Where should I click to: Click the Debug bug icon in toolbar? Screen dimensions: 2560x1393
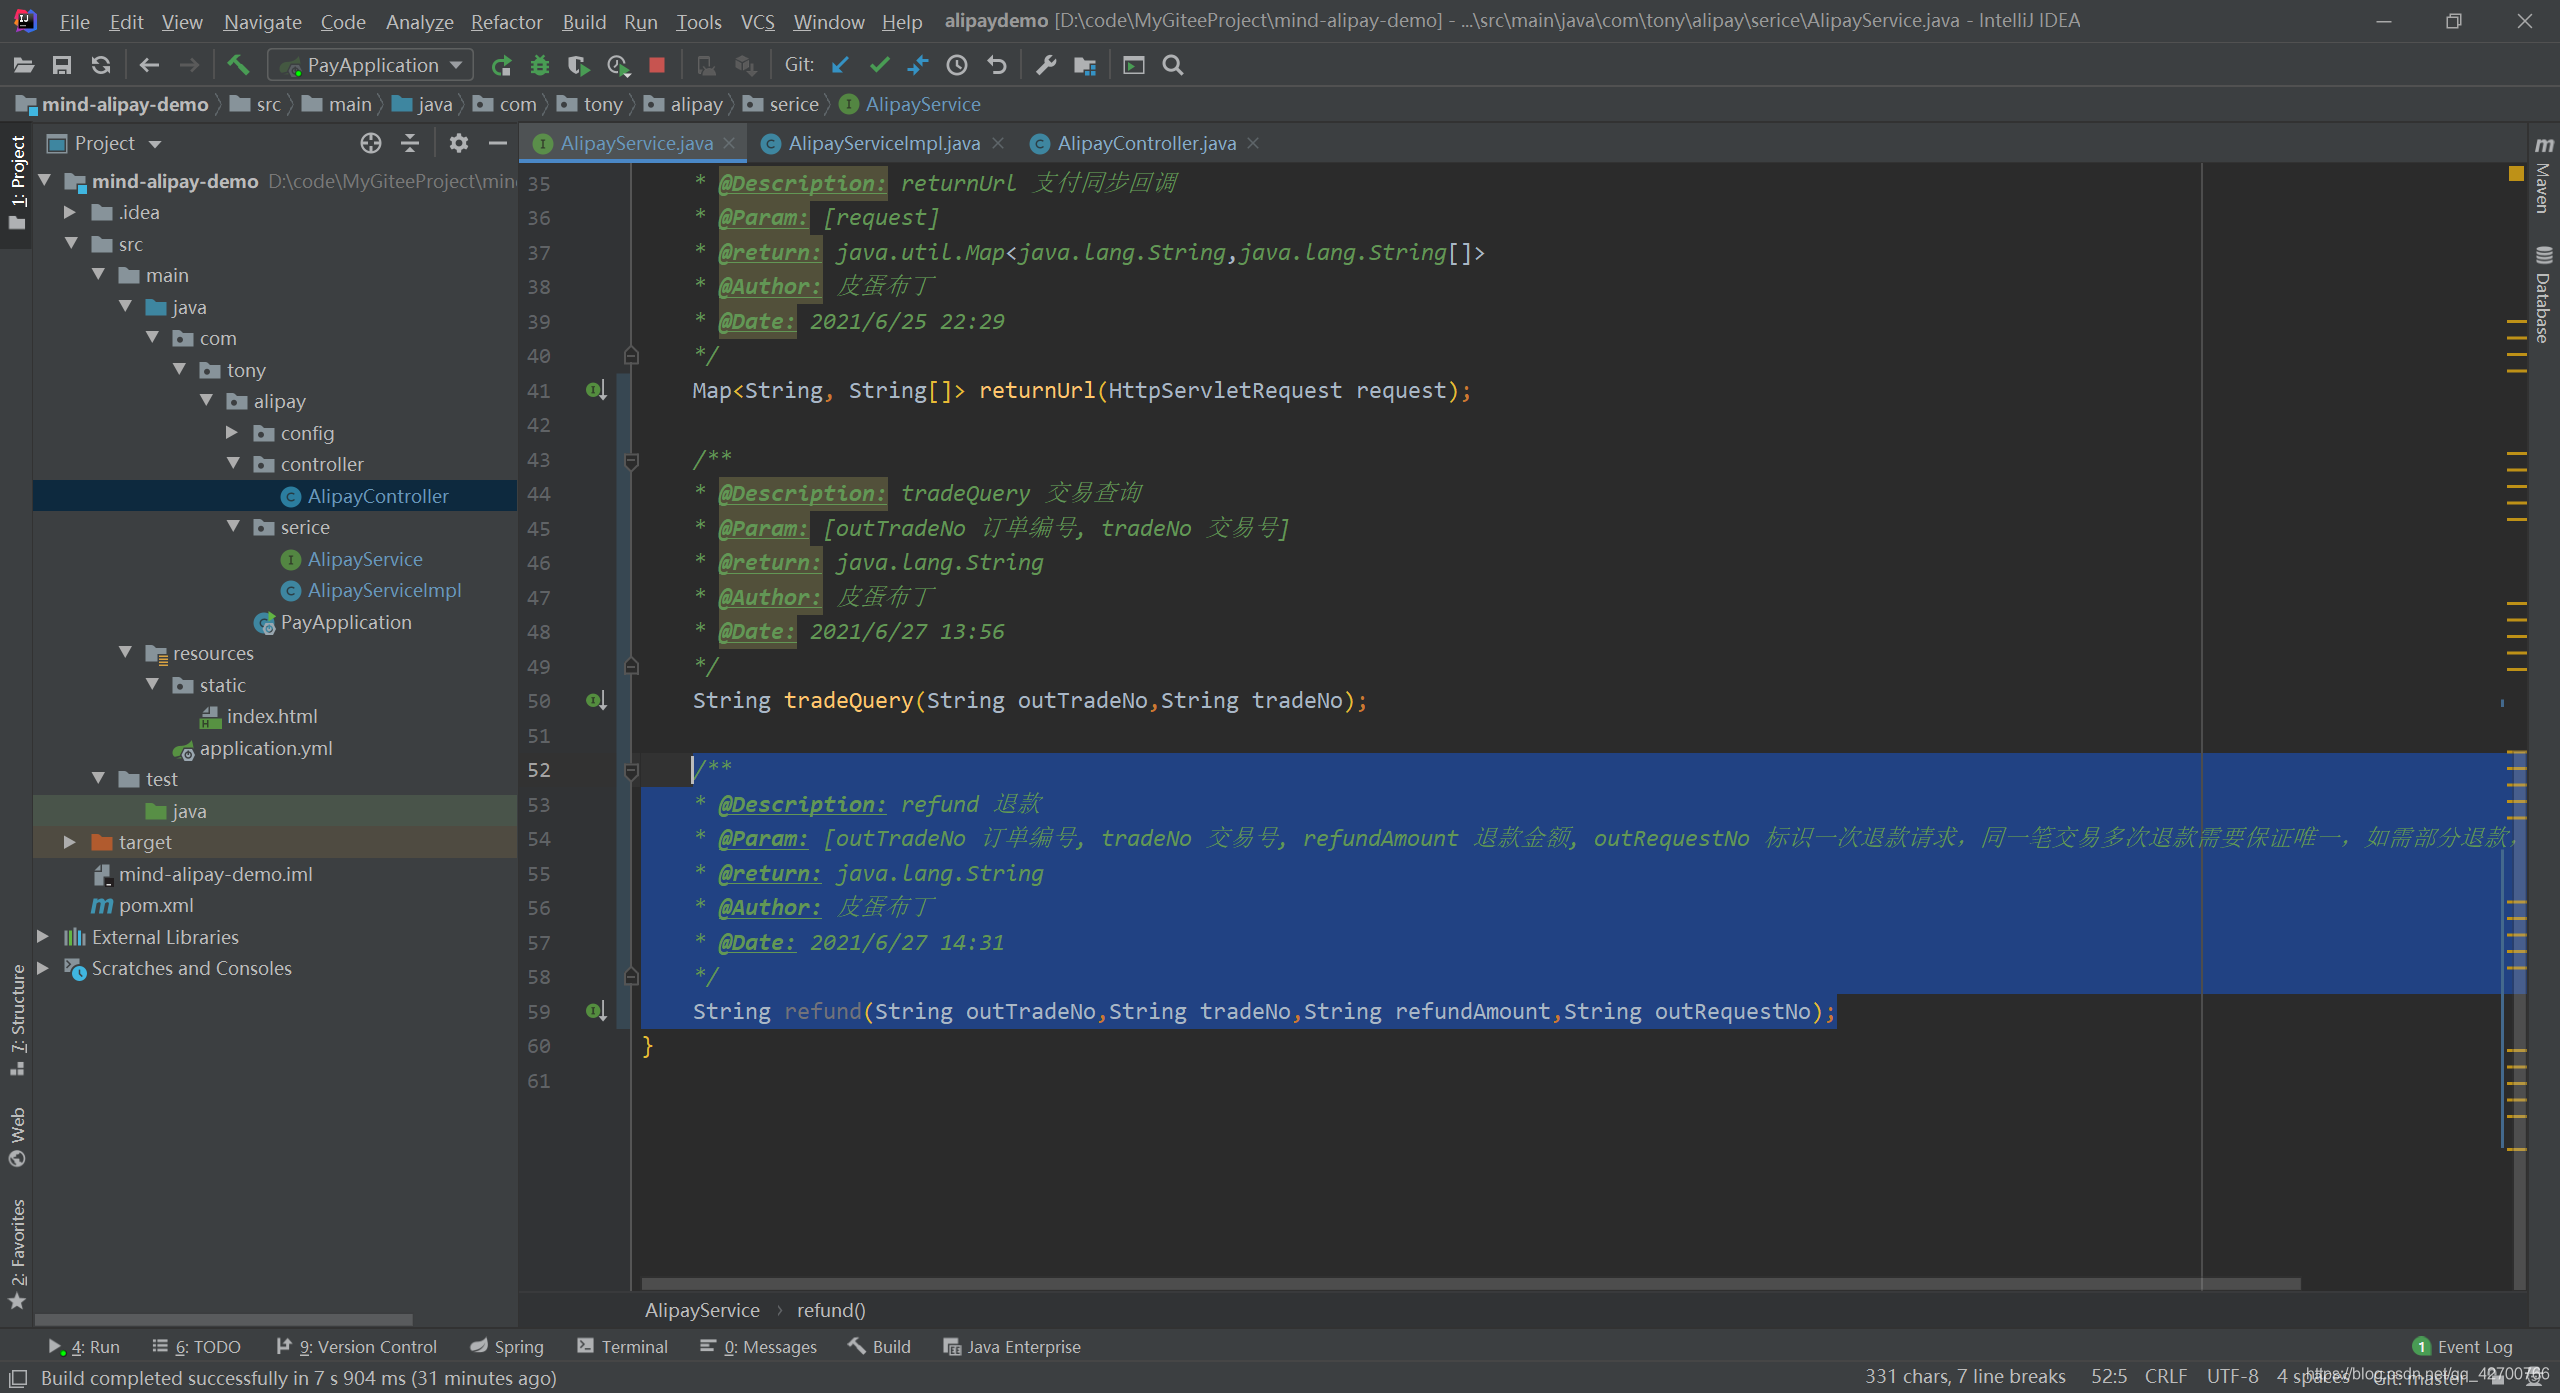click(x=540, y=65)
